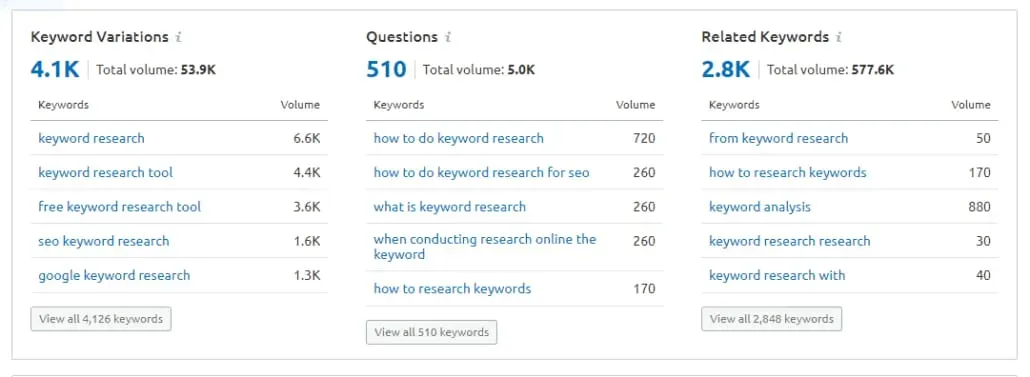Open 'what is keyword research' question link

pos(450,207)
